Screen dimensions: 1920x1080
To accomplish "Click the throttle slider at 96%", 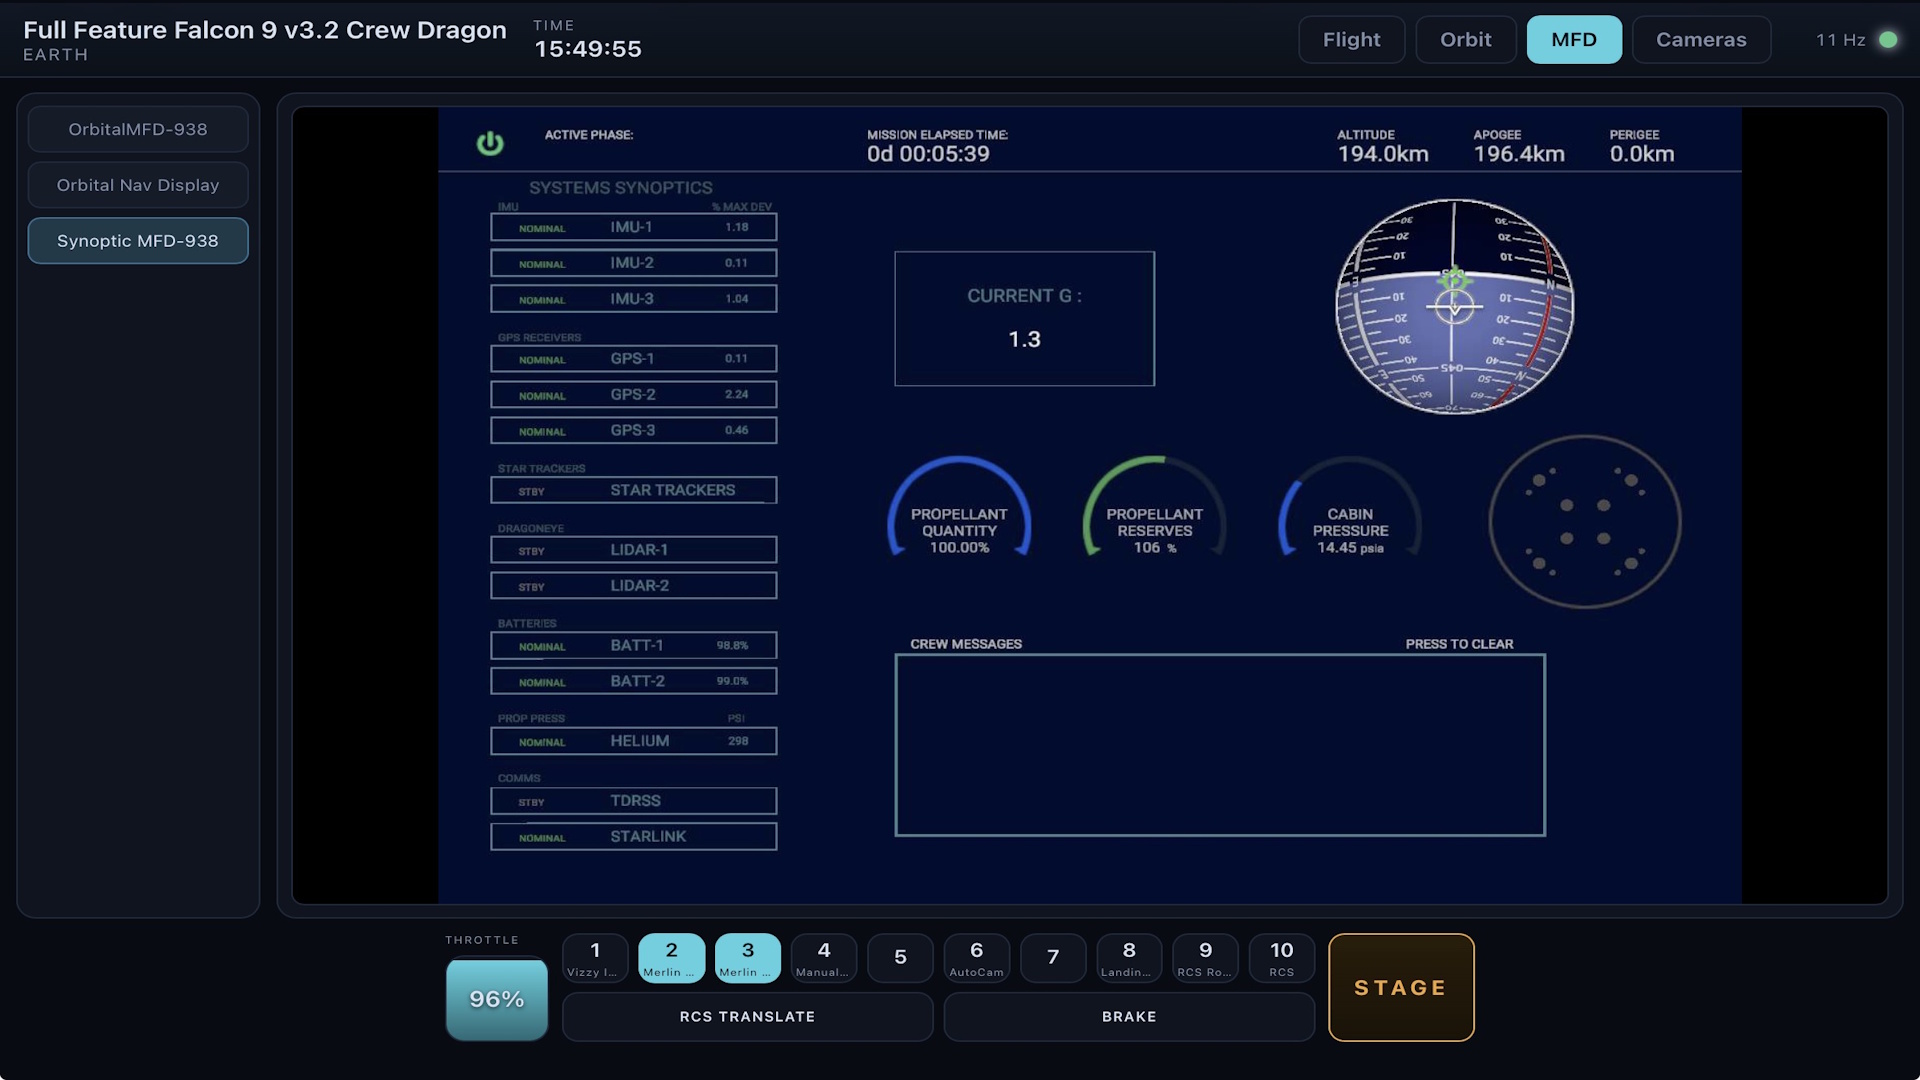I will click(497, 998).
